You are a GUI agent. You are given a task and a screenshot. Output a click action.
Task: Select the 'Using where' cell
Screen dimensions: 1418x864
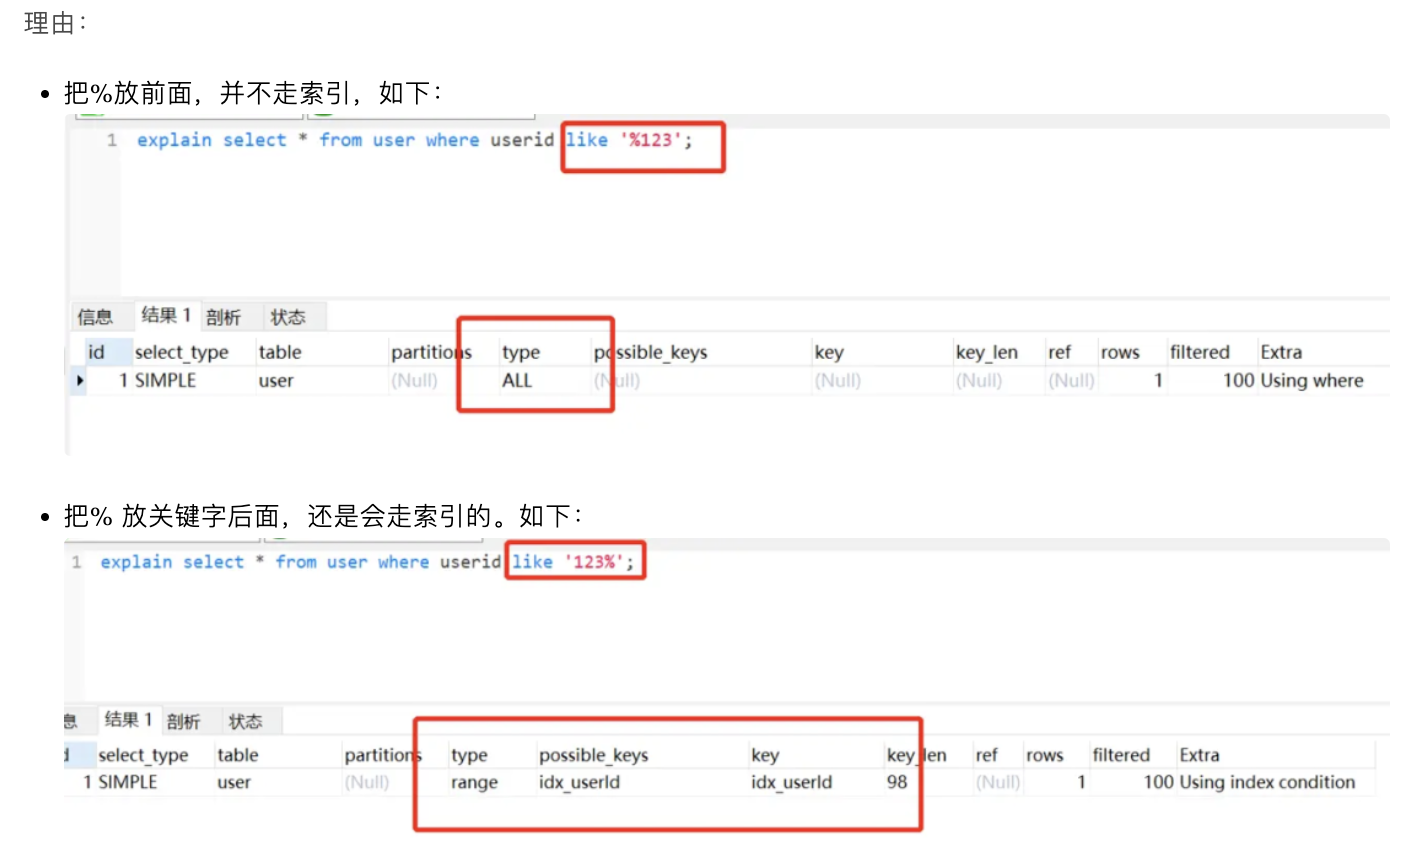point(1311,381)
